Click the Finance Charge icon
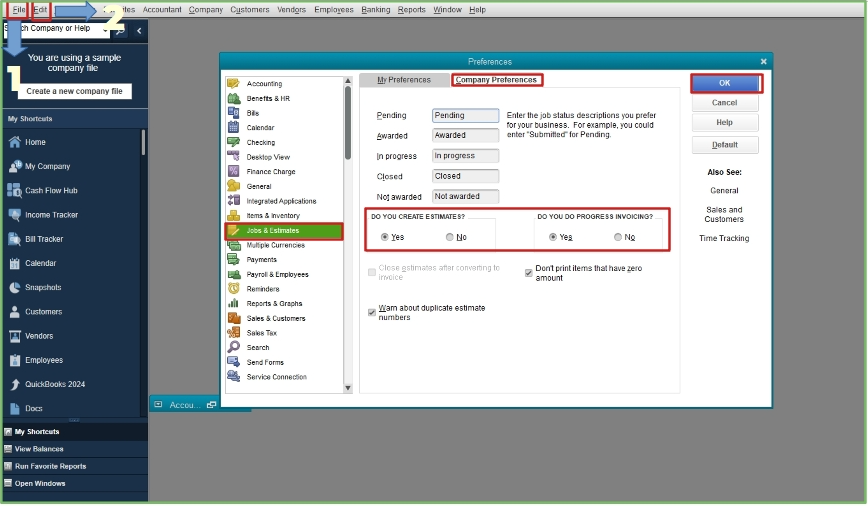The height and width of the screenshot is (506, 868). point(233,172)
